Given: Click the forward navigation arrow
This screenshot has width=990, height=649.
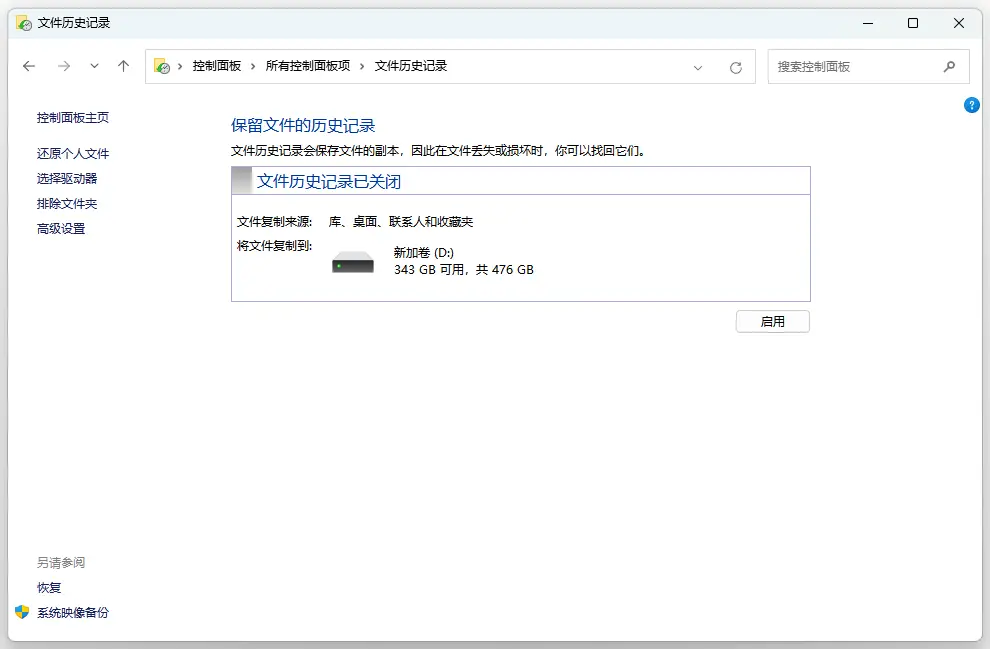Looking at the screenshot, I should click(62, 66).
